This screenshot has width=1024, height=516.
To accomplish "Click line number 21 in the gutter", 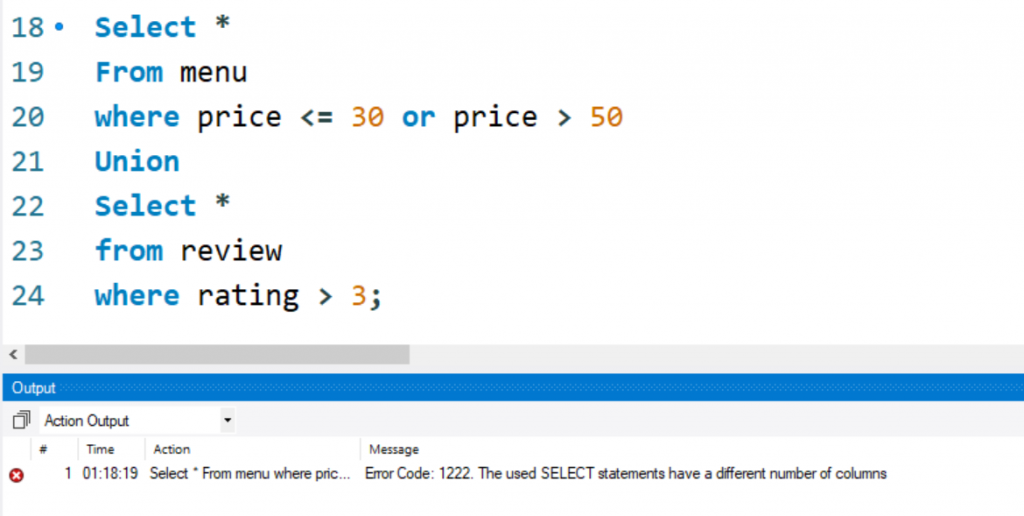I will pos(27,161).
